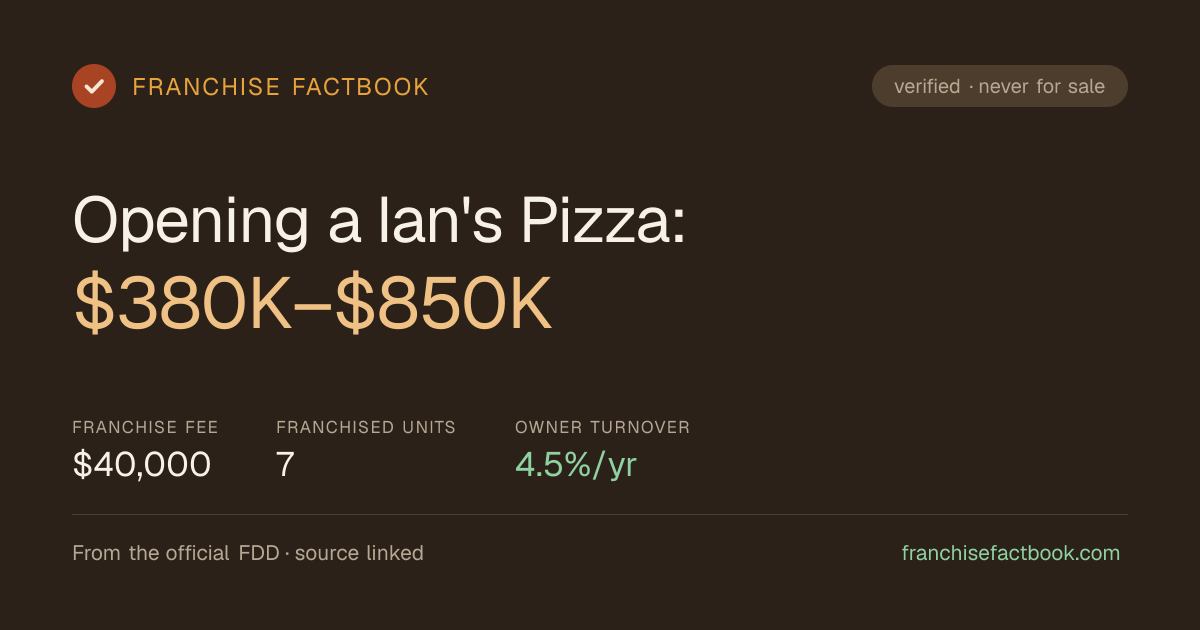Click the word FACTBOOK in header
This screenshot has height=630, width=1200.
click(x=360, y=87)
